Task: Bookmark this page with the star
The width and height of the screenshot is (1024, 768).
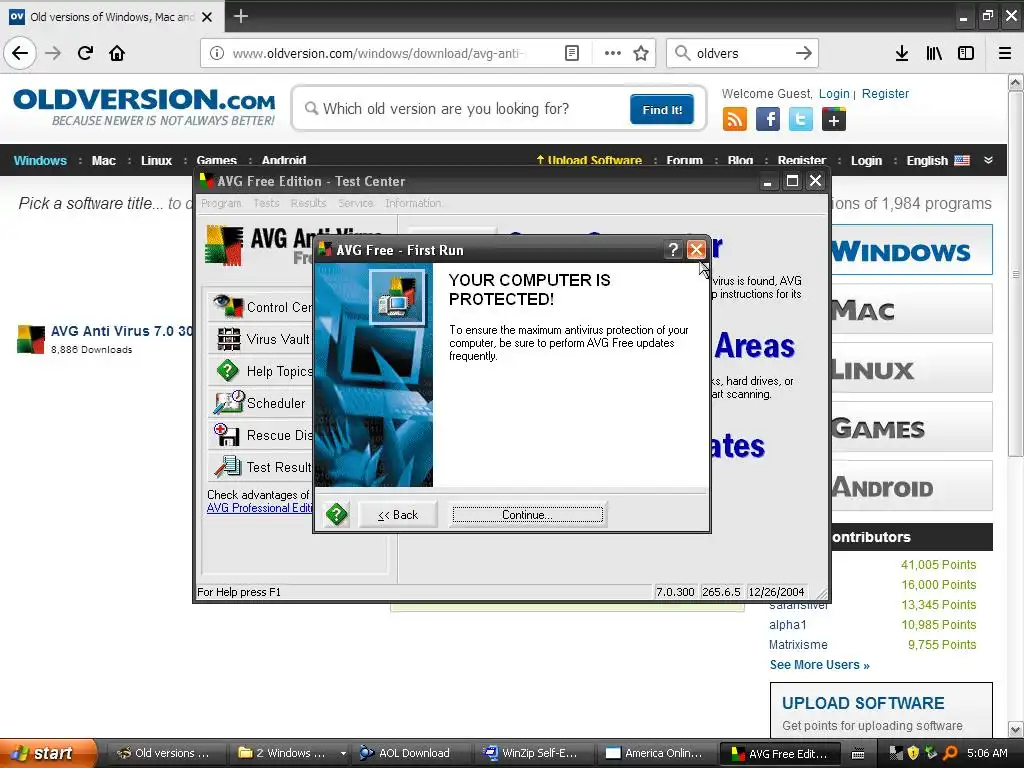Action: 641,53
